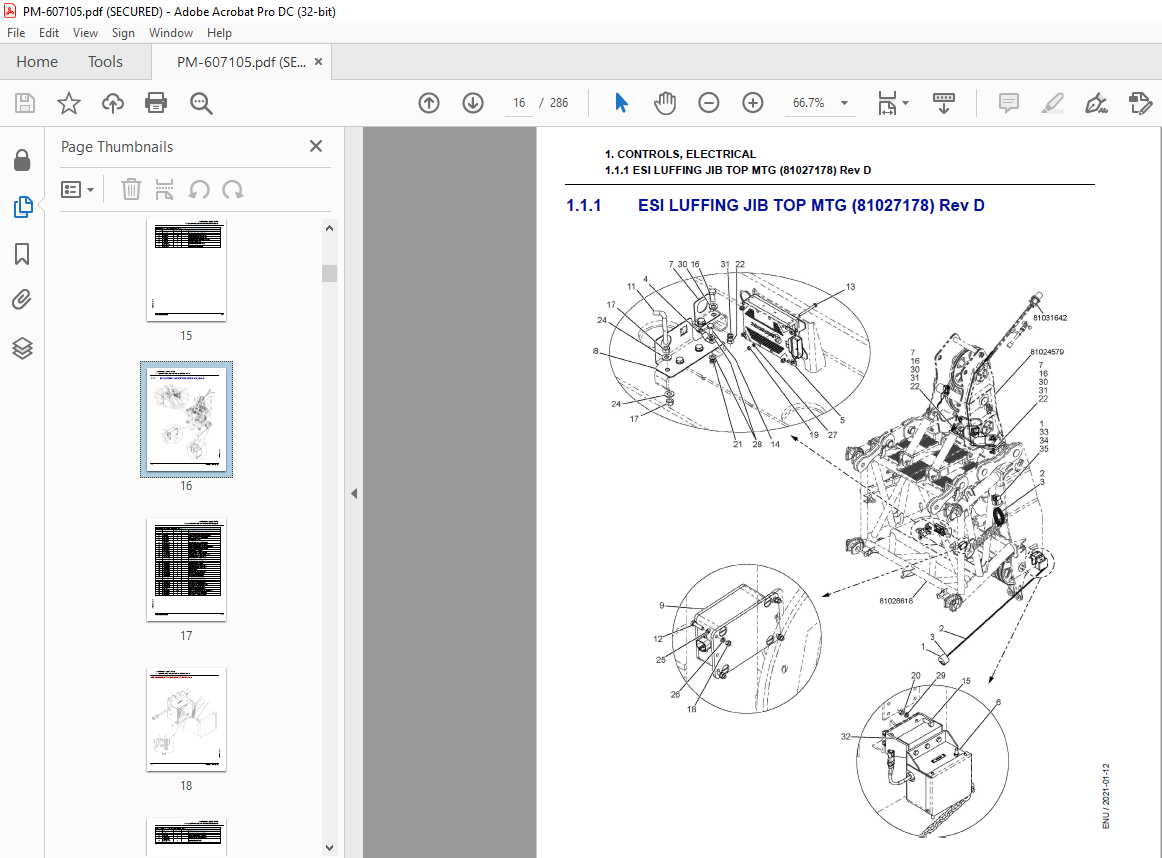This screenshot has height=858, width=1162.
Task: Open the security lock panel
Action: 22,160
